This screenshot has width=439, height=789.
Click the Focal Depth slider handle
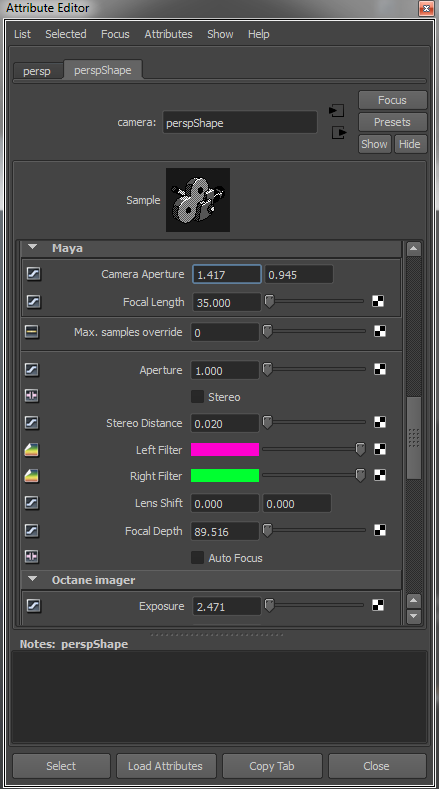[268, 530]
